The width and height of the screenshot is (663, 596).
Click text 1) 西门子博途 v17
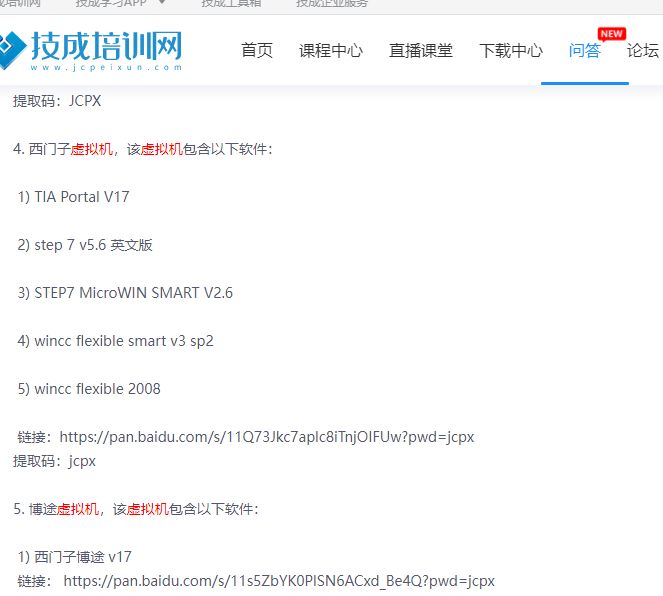75,557
